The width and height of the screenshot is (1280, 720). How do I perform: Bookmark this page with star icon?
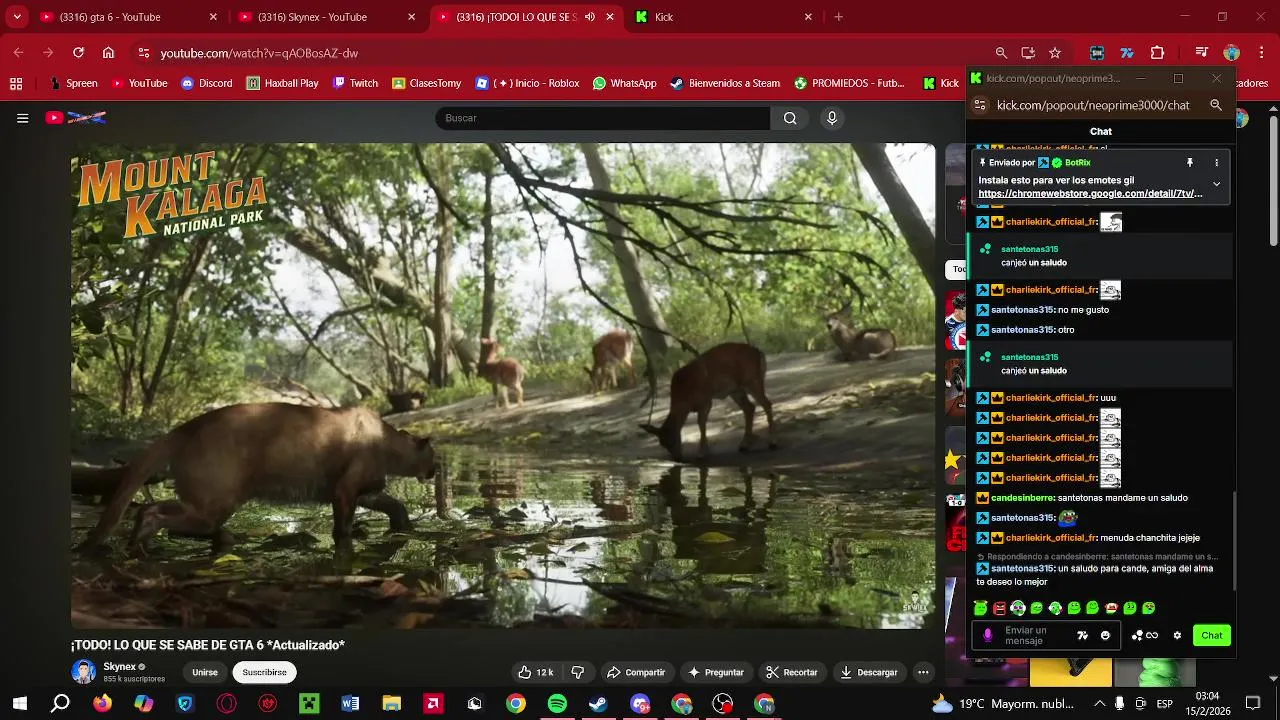point(1055,53)
